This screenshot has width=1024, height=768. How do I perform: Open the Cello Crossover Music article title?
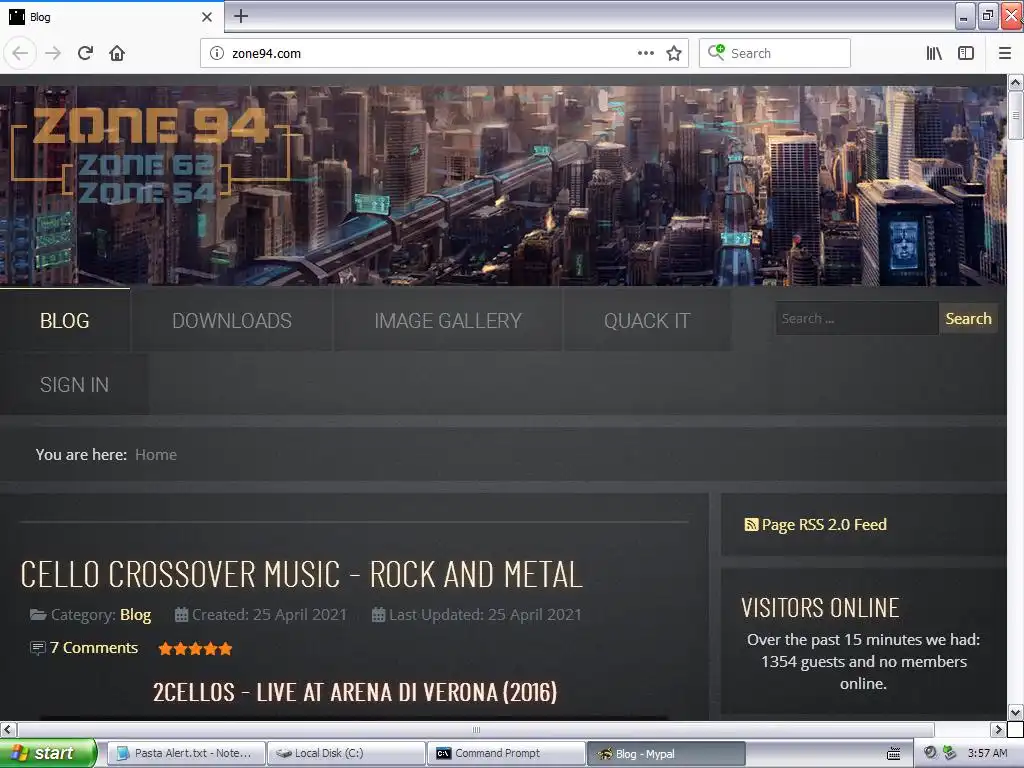[x=301, y=575]
